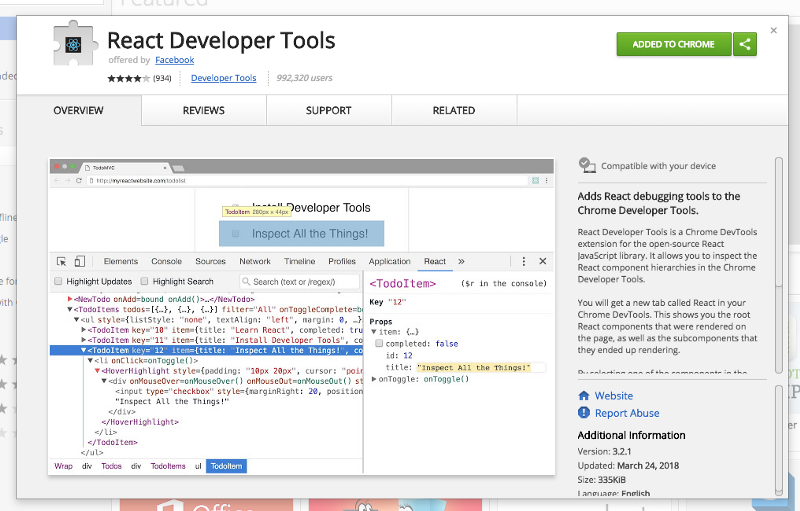Click the device toolbar toggle icon in screenshot
The width and height of the screenshot is (800, 511).
tap(80, 261)
